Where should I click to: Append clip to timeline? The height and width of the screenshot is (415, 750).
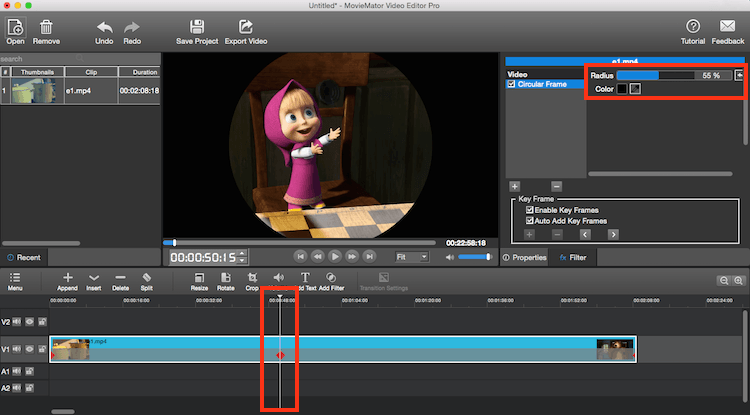click(x=67, y=282)
